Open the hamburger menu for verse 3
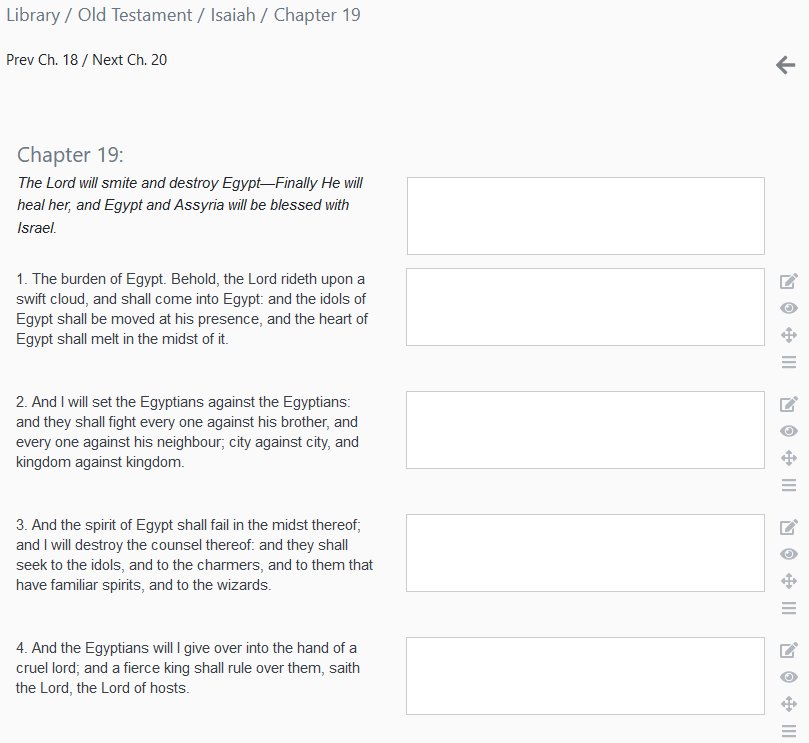 pyautogui.click(x=789, y=608)
